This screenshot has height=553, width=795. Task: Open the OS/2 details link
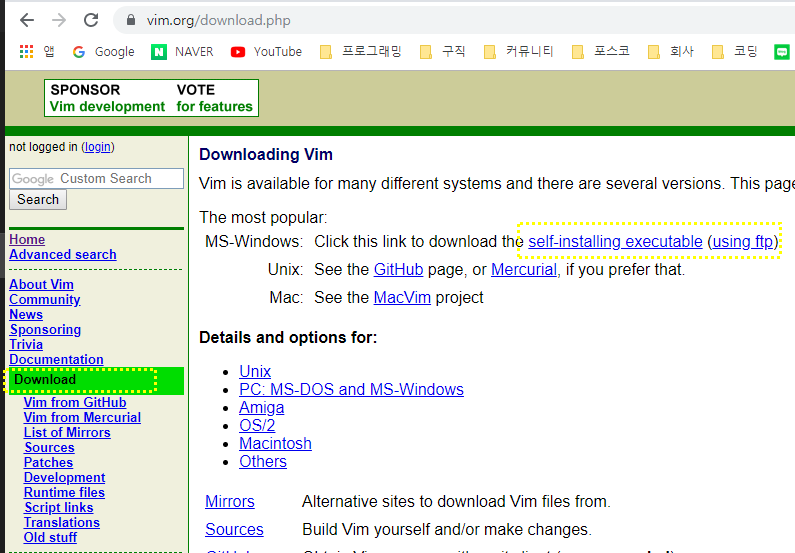(257, 425)
